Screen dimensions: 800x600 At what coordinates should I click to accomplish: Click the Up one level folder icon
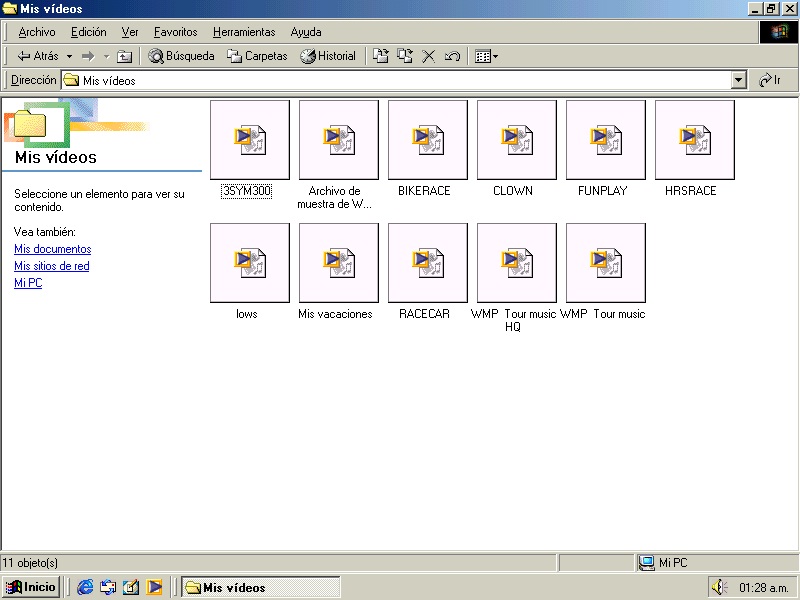[125, 57]
